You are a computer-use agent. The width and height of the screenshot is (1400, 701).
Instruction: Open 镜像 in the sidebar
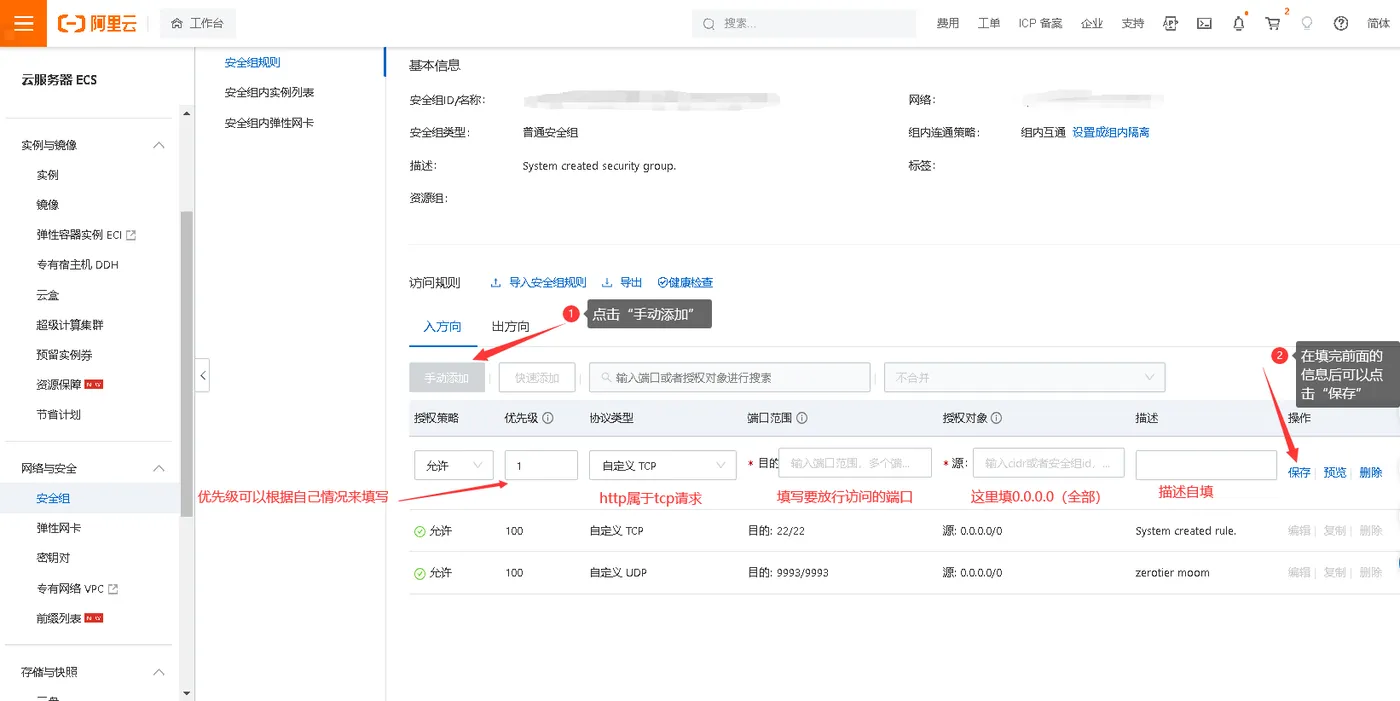click(x=48, y=205)
